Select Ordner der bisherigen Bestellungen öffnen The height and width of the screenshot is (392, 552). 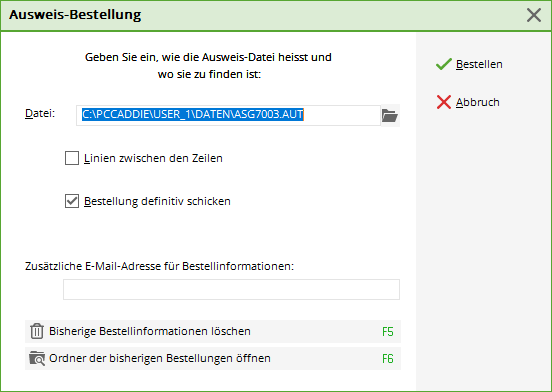pyautogui.click(x=213, y=359)
